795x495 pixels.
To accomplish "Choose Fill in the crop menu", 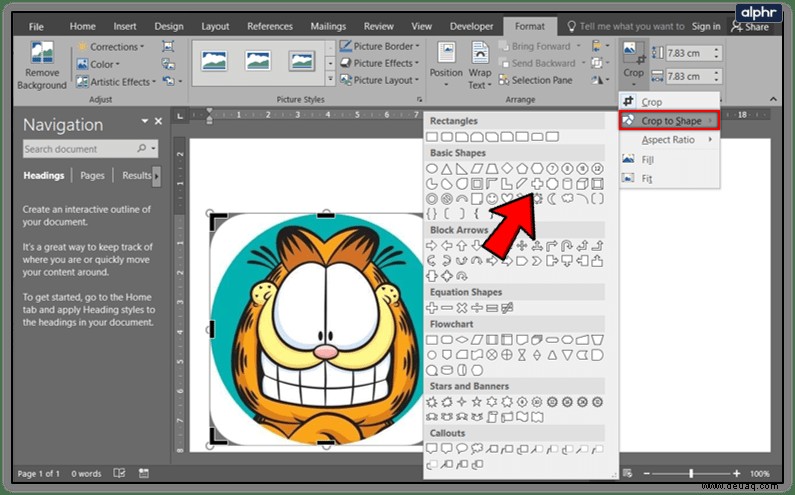I will [x=669, y=159].
